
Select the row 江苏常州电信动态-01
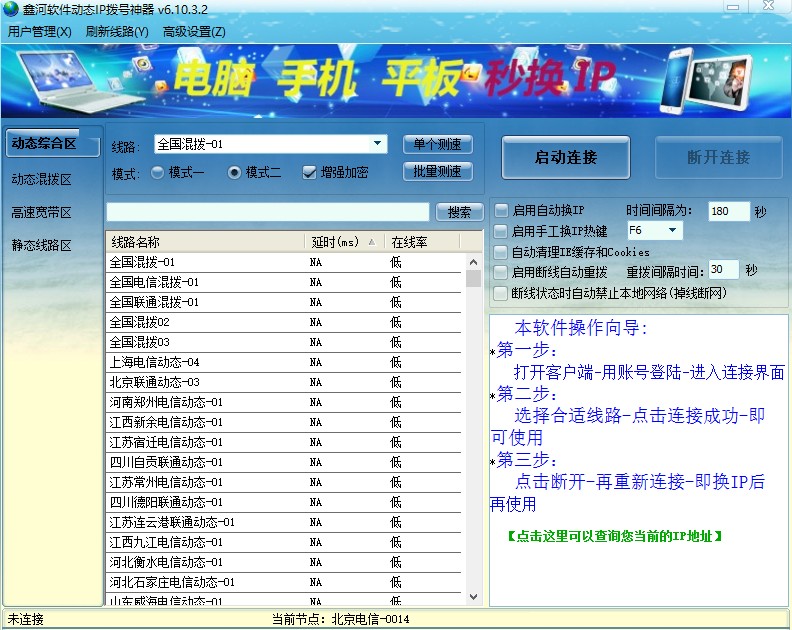[x=284, y=482]
